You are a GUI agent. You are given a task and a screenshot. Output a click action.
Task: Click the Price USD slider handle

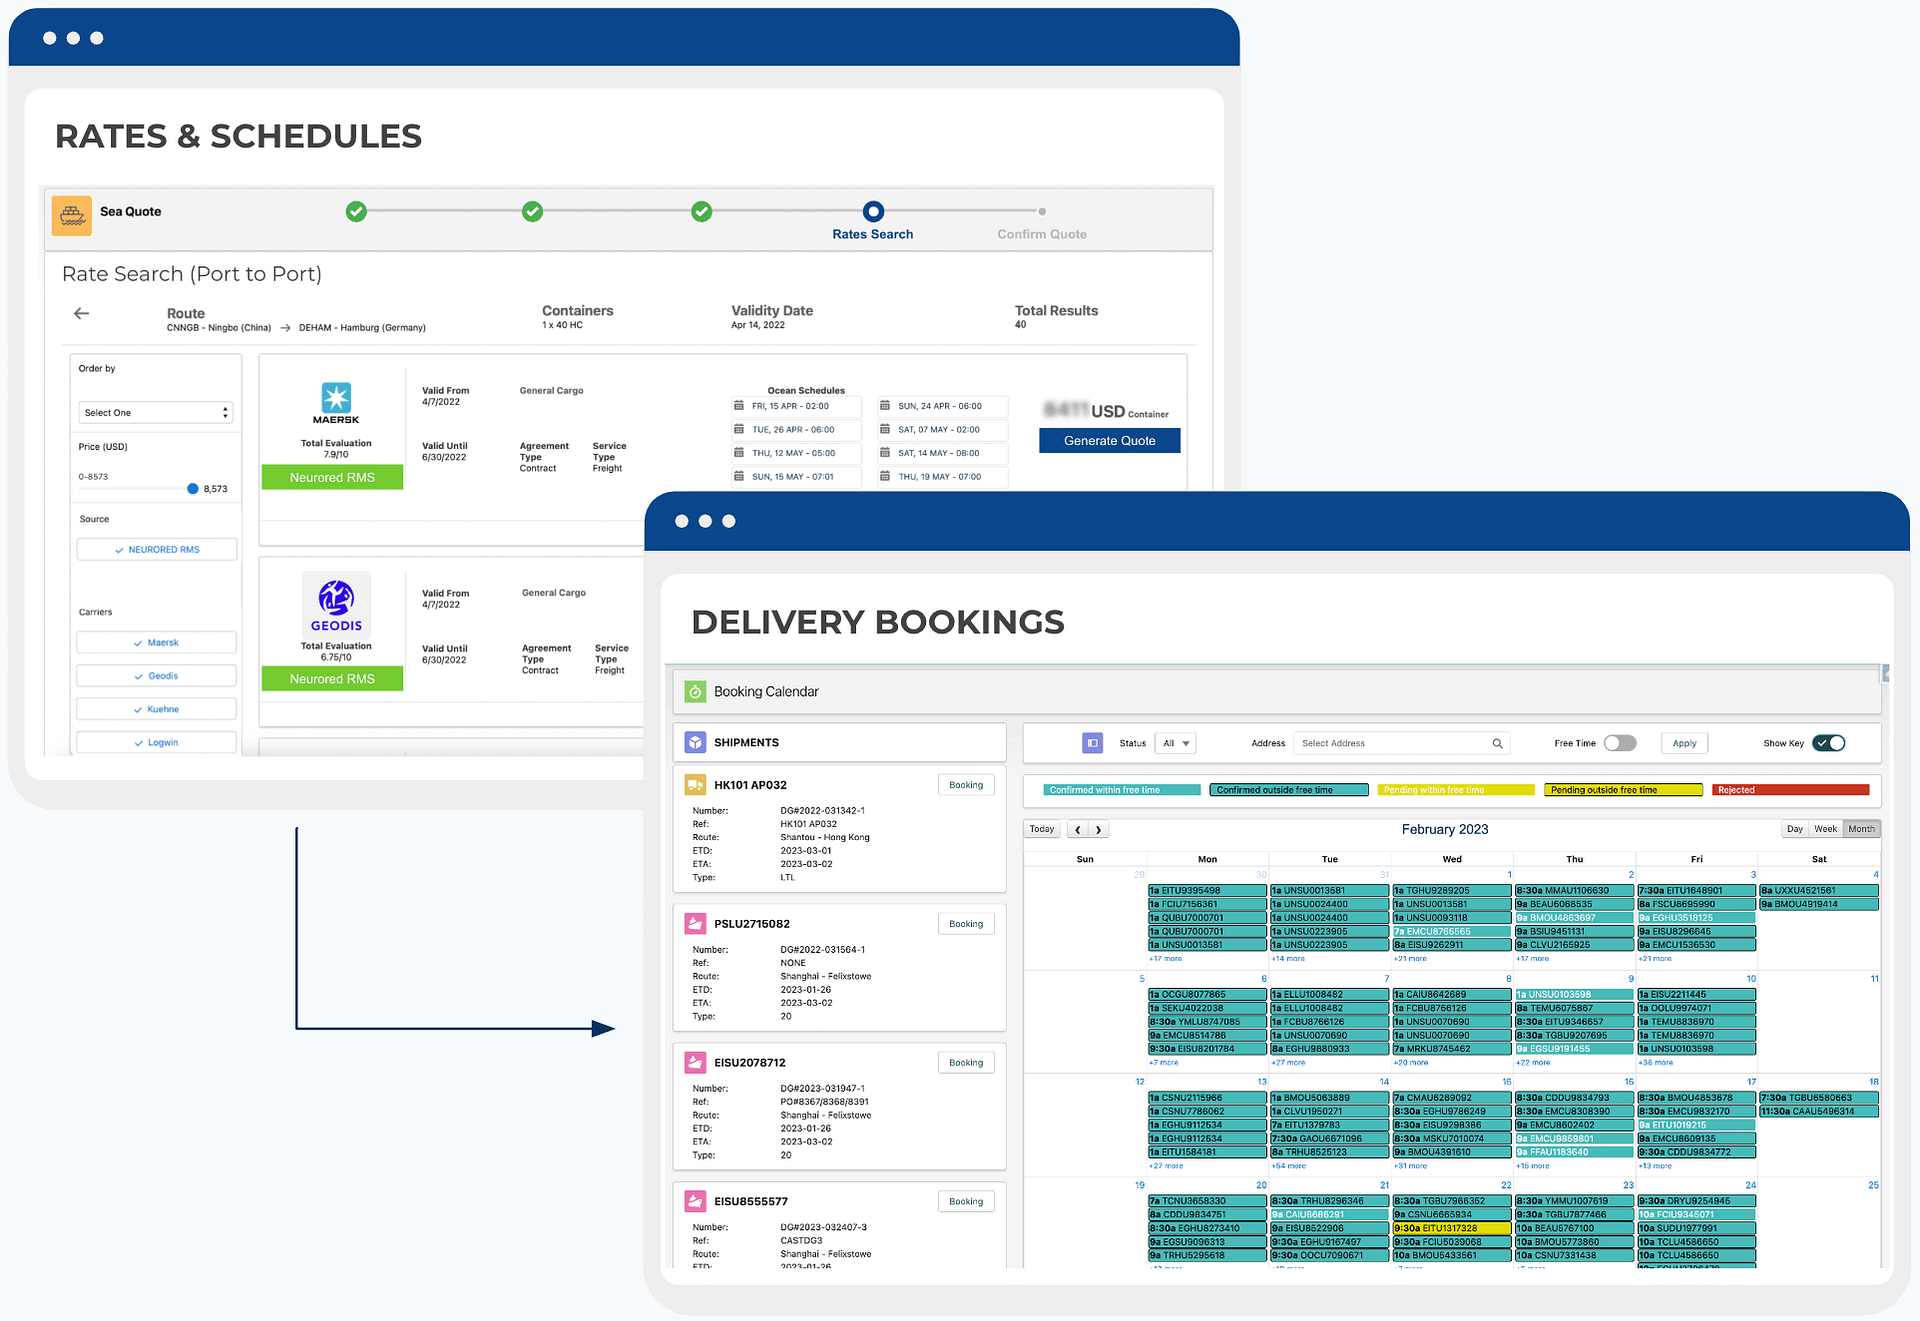tap(193, 489)
